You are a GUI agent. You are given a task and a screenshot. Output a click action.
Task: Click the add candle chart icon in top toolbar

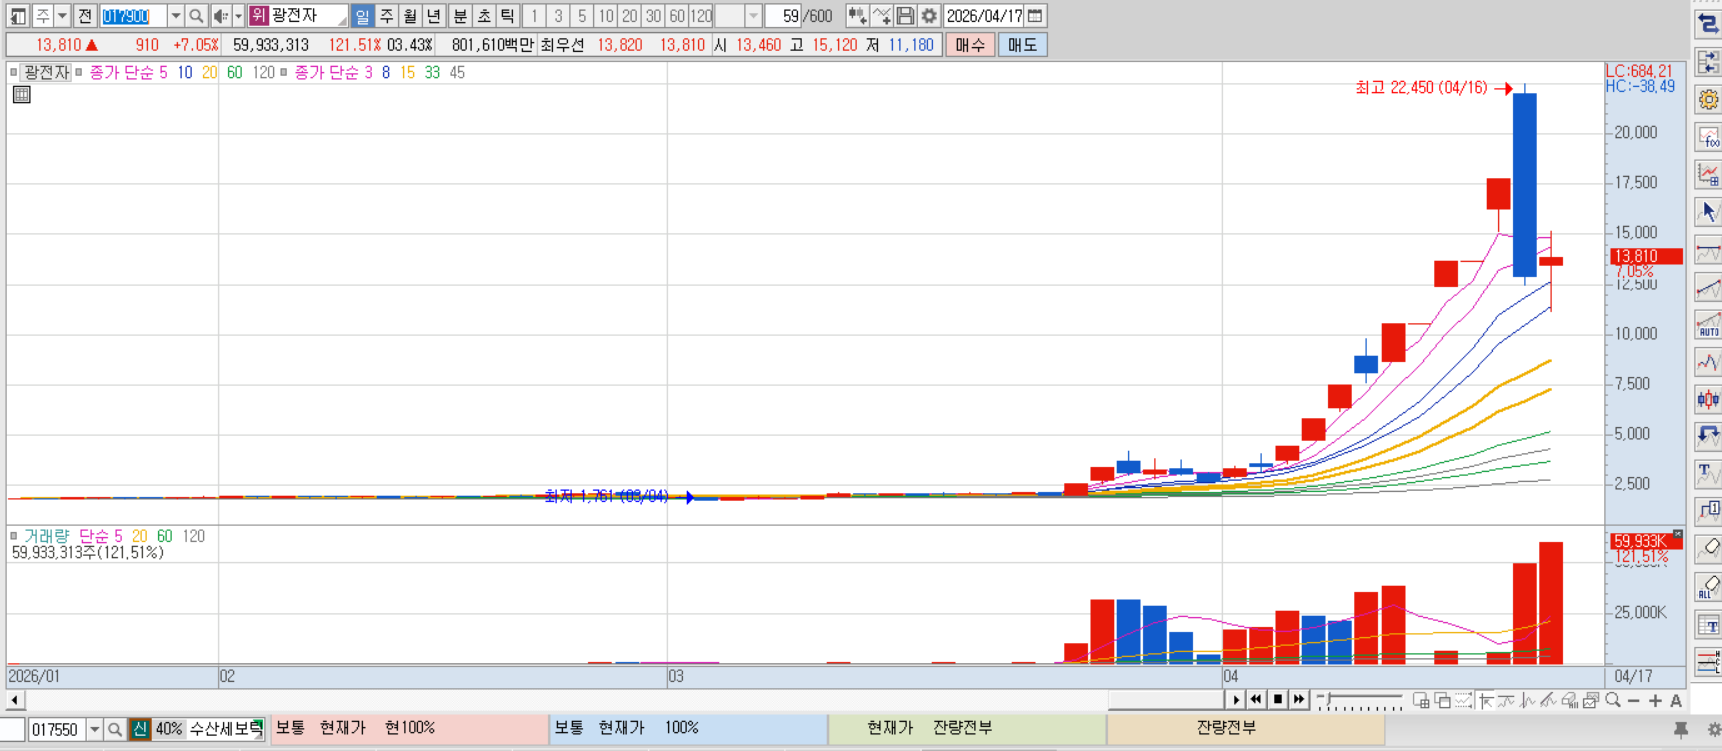[857, 16]
